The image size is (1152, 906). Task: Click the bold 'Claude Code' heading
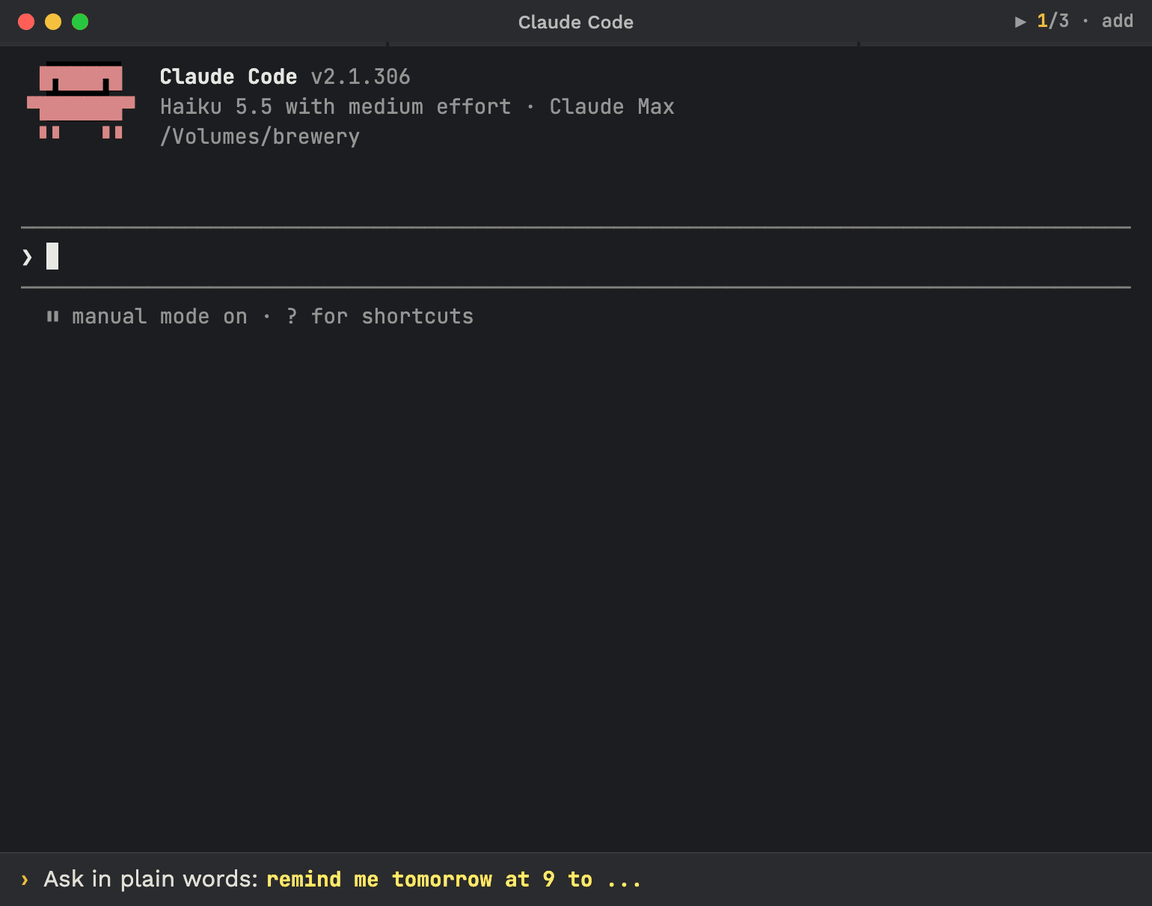[228, 76]
